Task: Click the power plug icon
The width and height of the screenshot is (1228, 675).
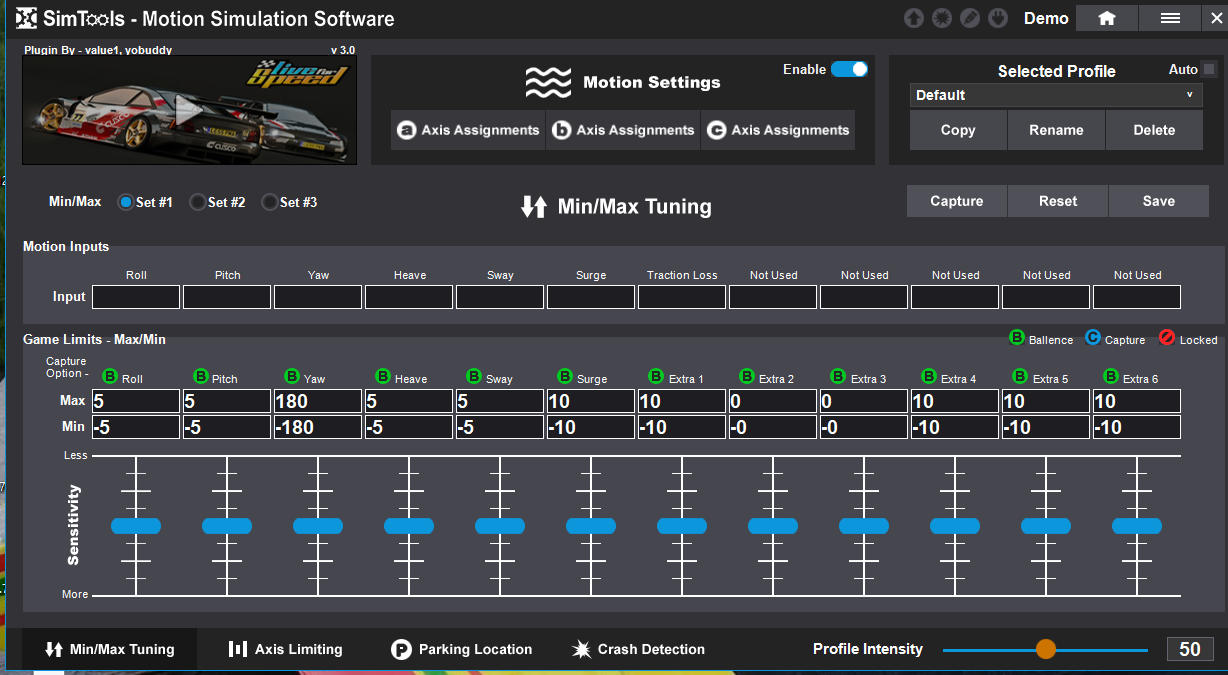Action: tap(997, 18)
